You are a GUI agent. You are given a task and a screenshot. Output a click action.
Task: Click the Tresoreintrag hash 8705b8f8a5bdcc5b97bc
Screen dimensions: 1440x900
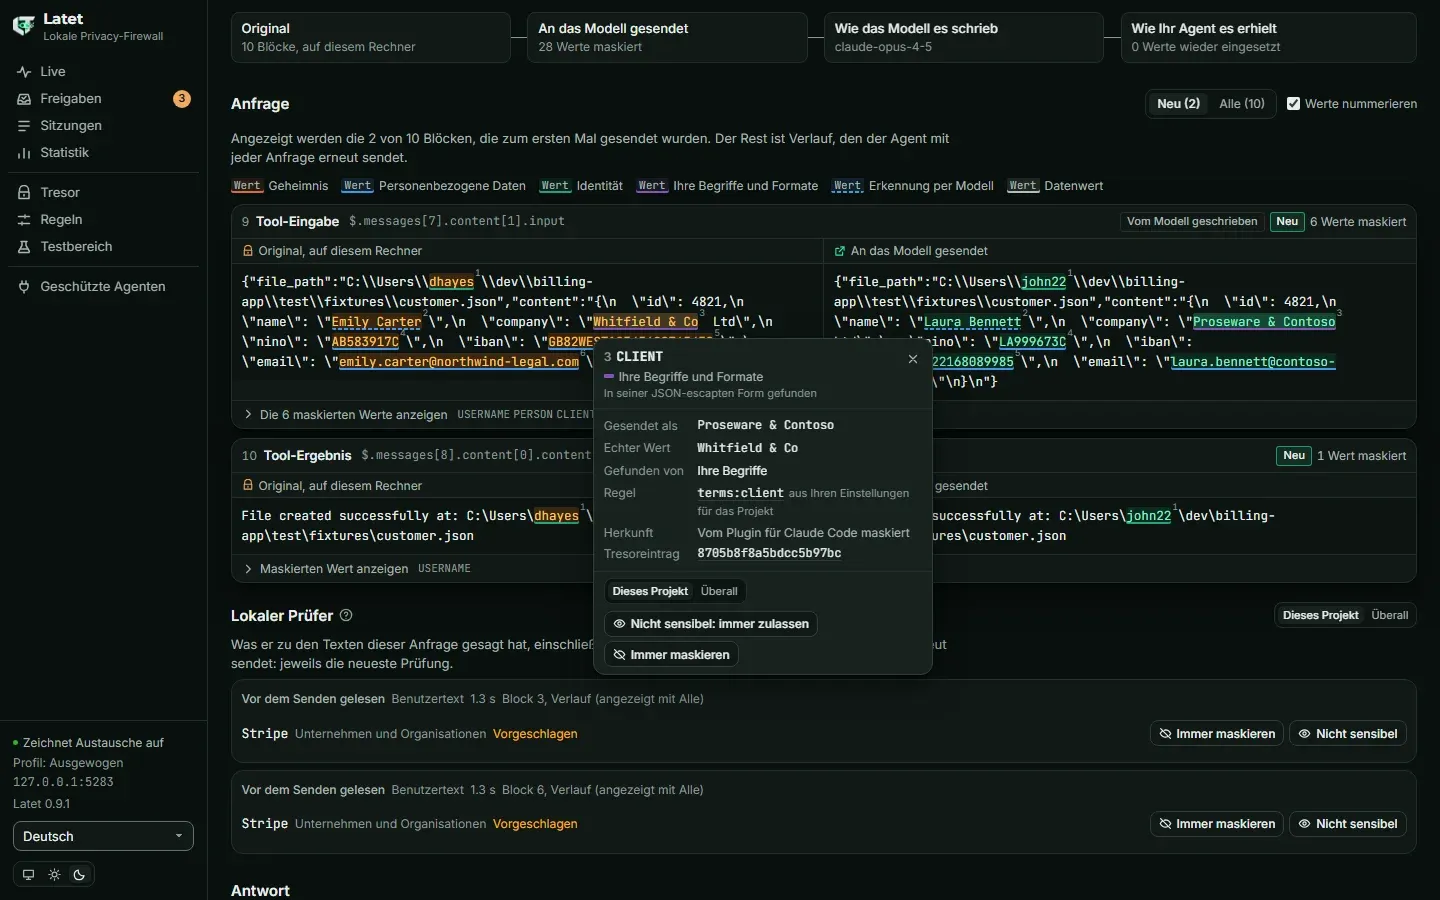pos(769,554)
